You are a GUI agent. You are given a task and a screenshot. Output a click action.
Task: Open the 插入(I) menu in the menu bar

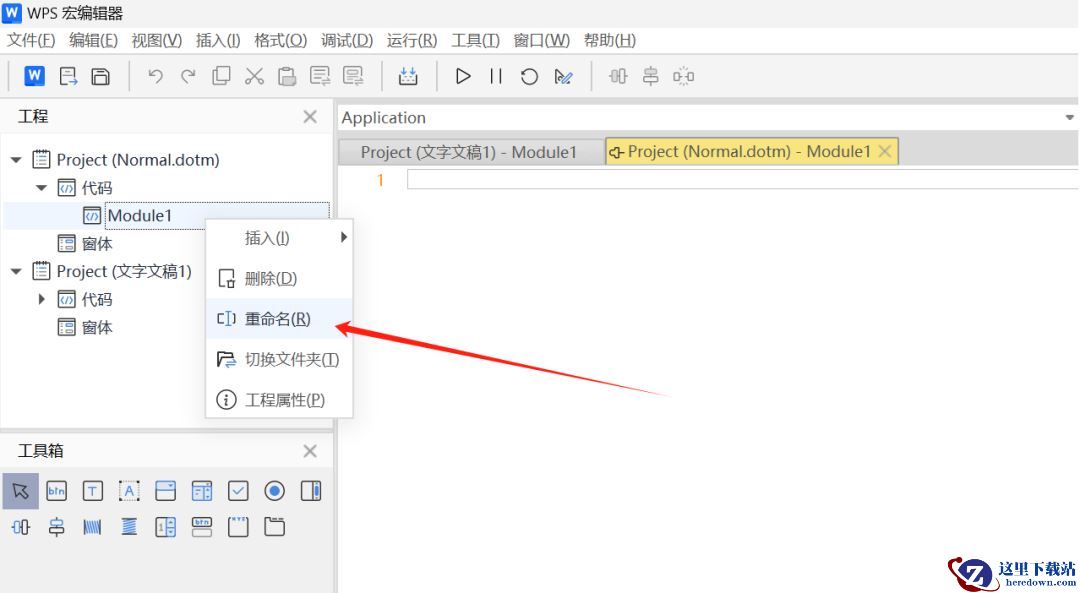click(218, 41)
